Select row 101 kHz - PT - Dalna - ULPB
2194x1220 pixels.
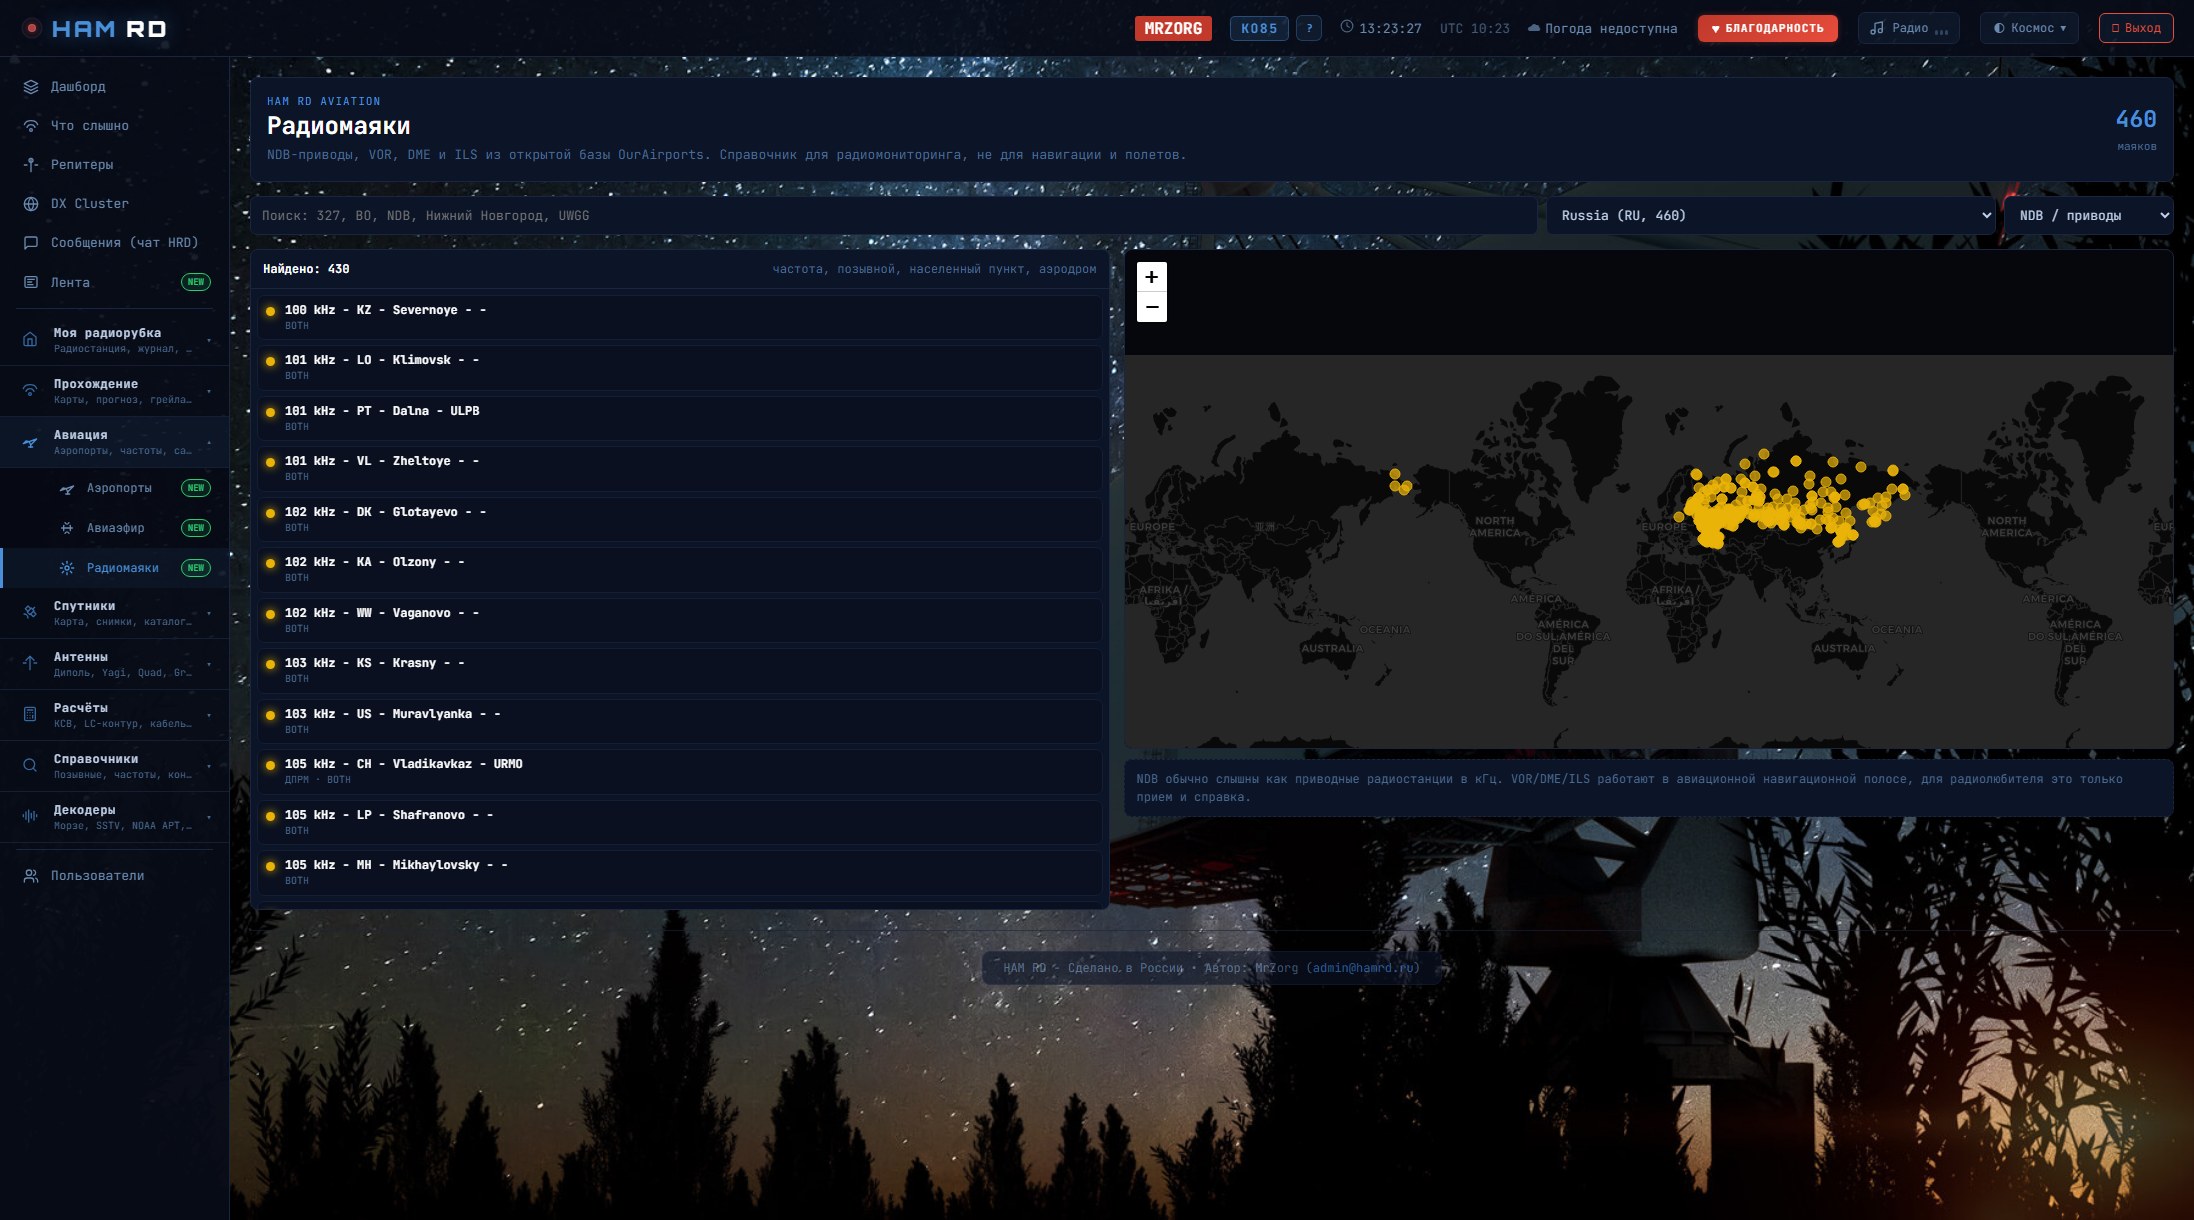(680, 418)
